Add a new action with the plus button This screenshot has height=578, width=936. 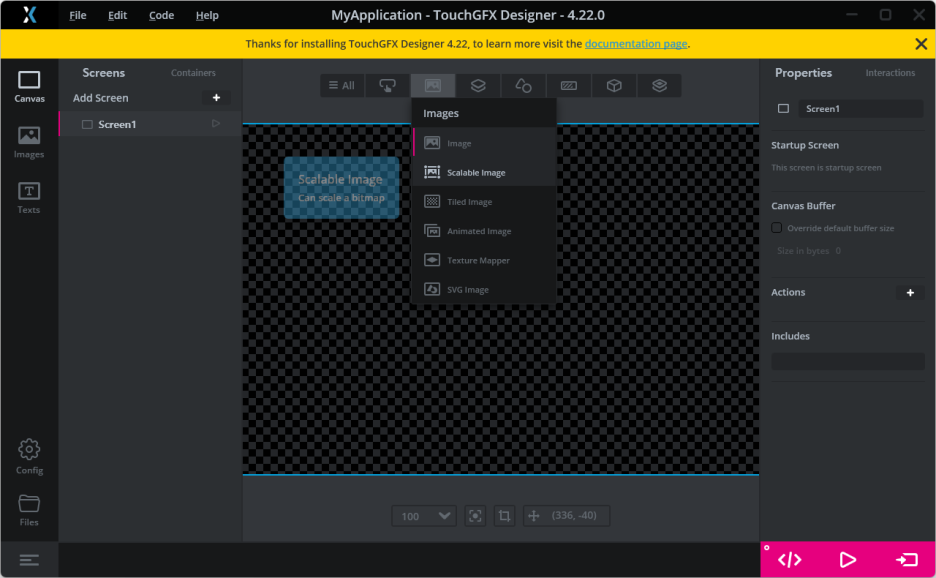point(910,292)
